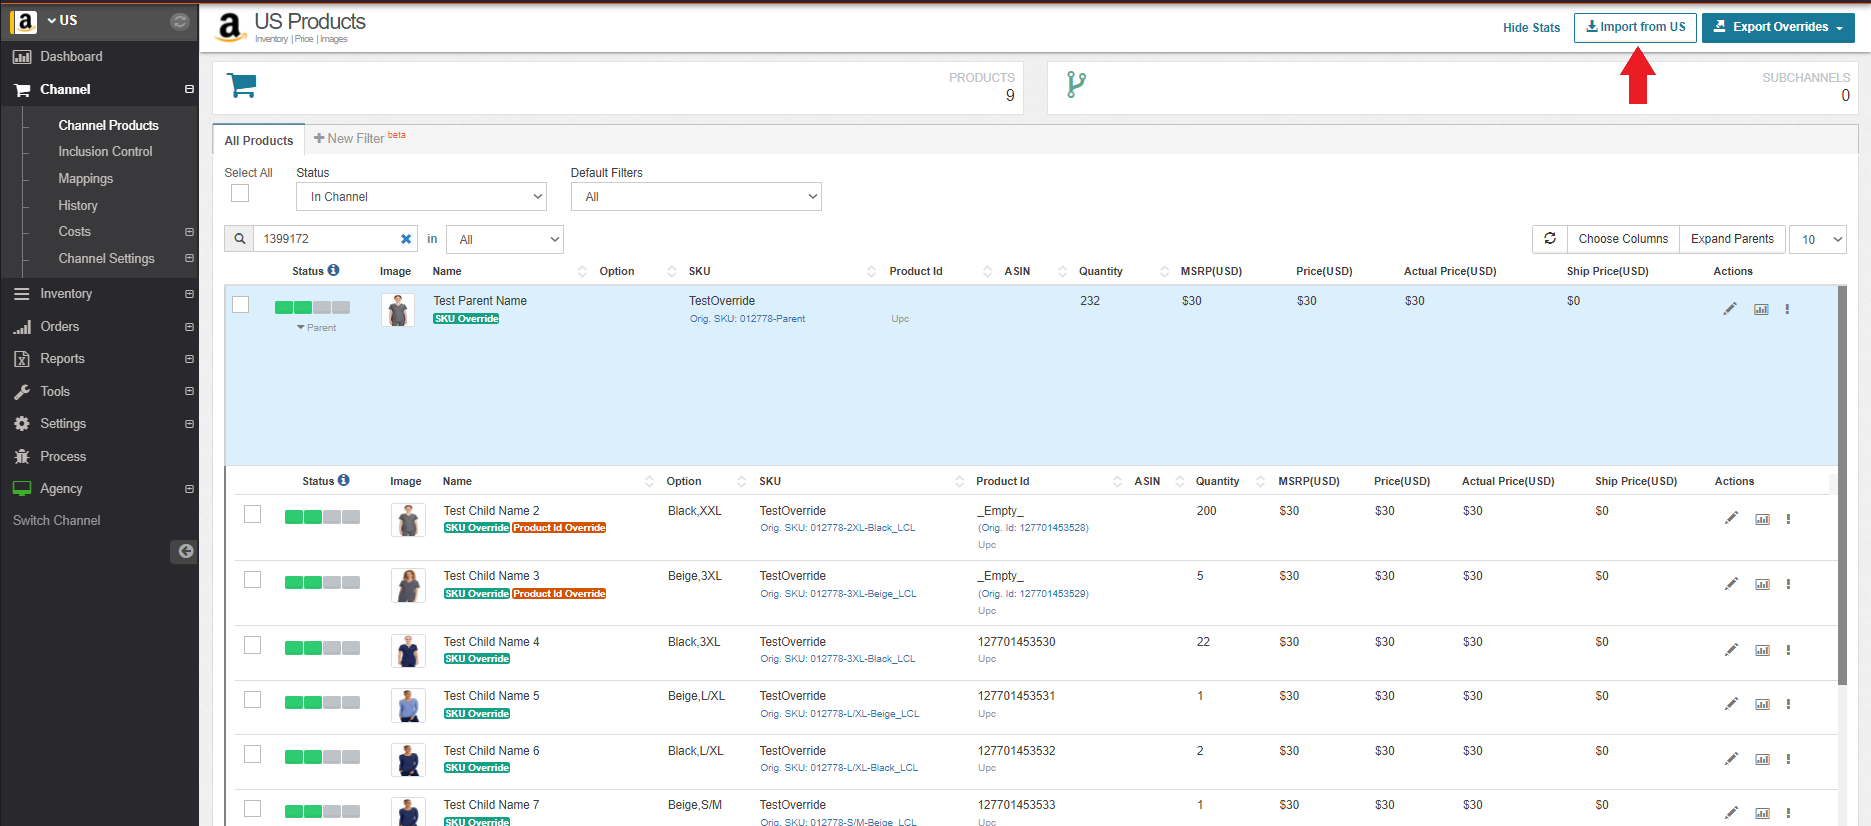This screenshot has width=1871, height=826.
Task: Open more actions menu for Test Parent Name
Action: [1787, 309]
